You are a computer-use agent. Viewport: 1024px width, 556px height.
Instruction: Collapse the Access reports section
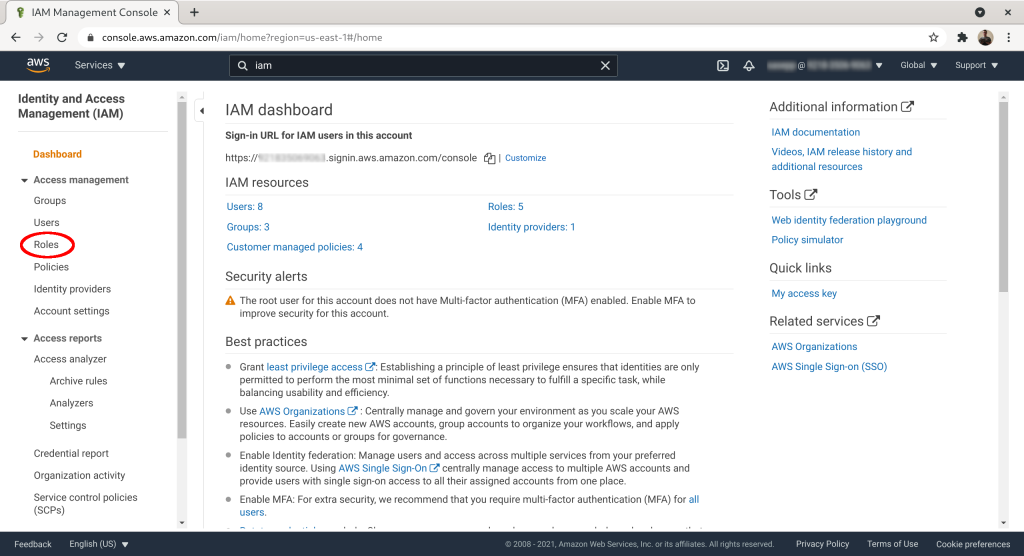click(24, 338)
